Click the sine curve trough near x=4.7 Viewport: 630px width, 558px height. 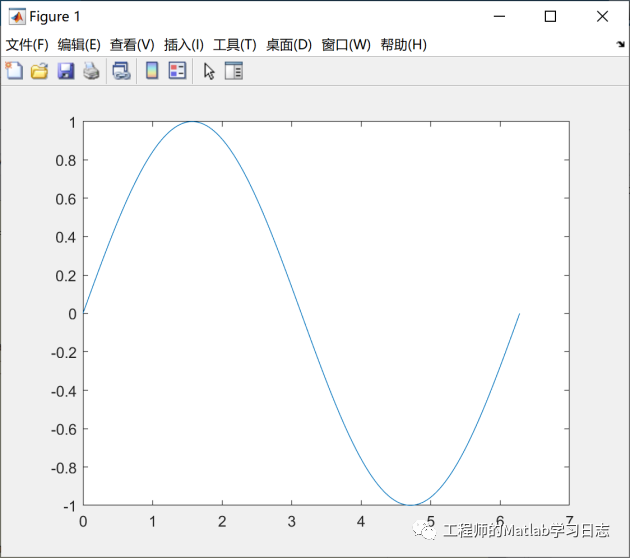pos(410,505)
